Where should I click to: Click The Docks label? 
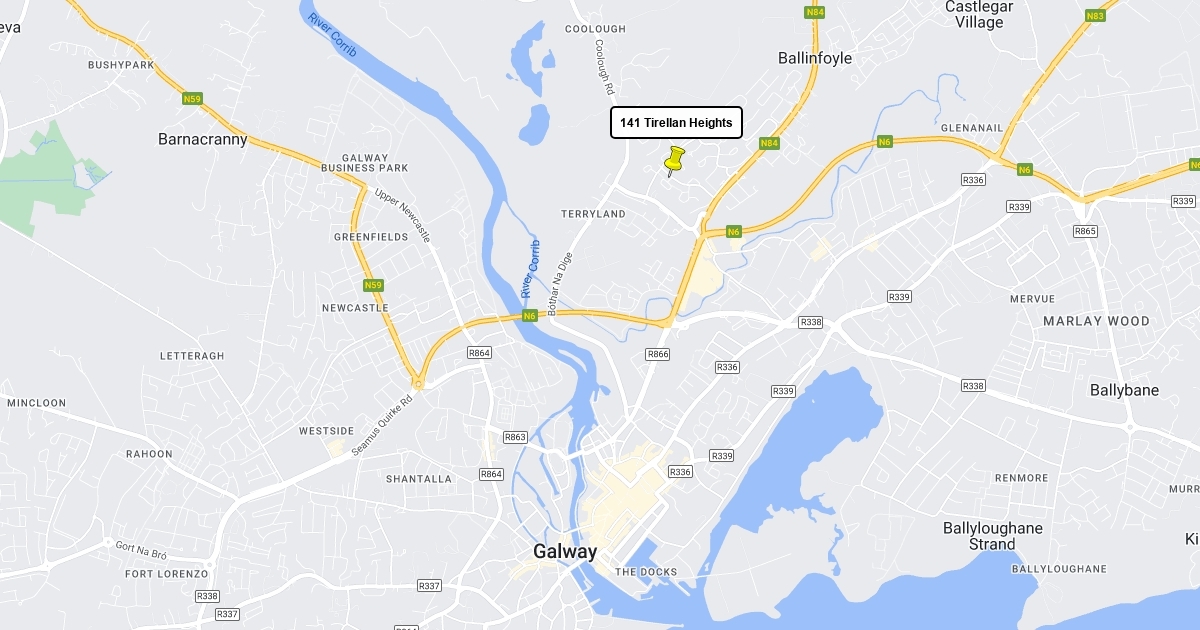pyautogui.click(x=646, y=572)
